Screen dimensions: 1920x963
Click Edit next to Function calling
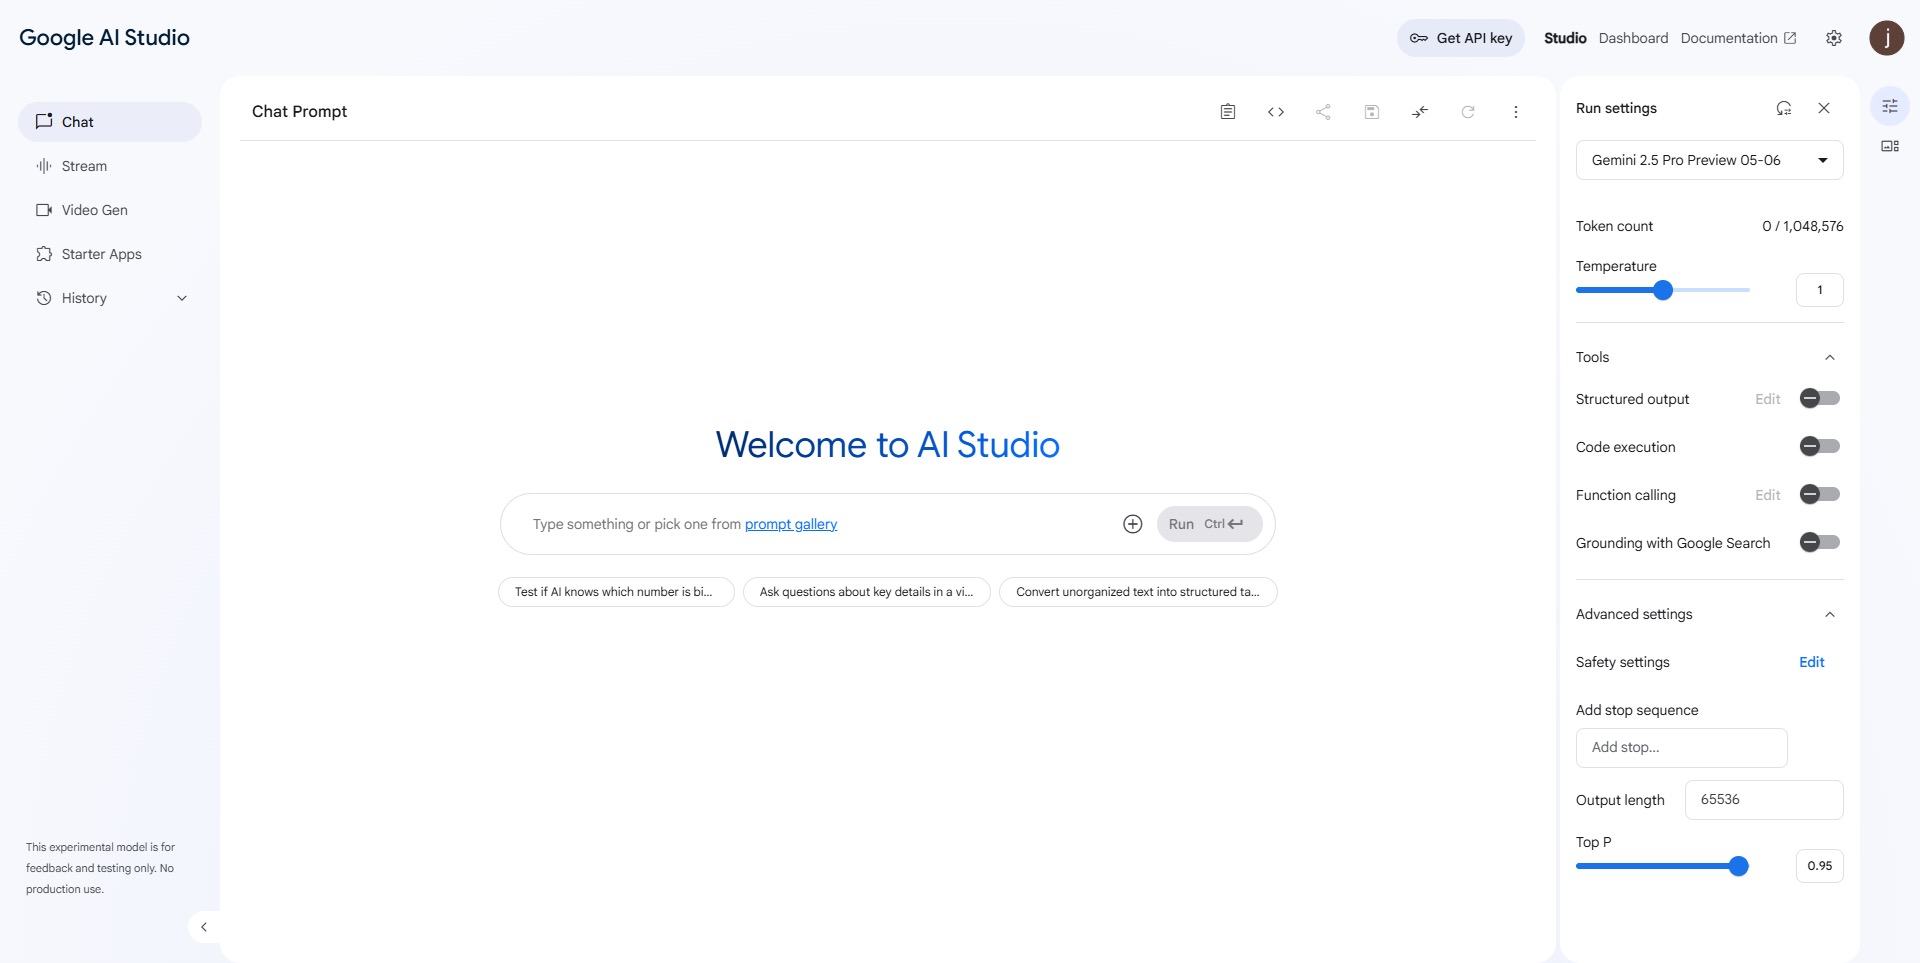(1767, 495)
